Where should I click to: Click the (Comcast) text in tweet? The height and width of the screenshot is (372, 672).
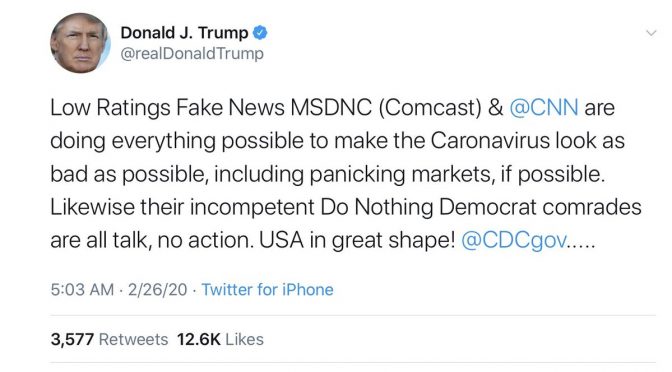430,107
